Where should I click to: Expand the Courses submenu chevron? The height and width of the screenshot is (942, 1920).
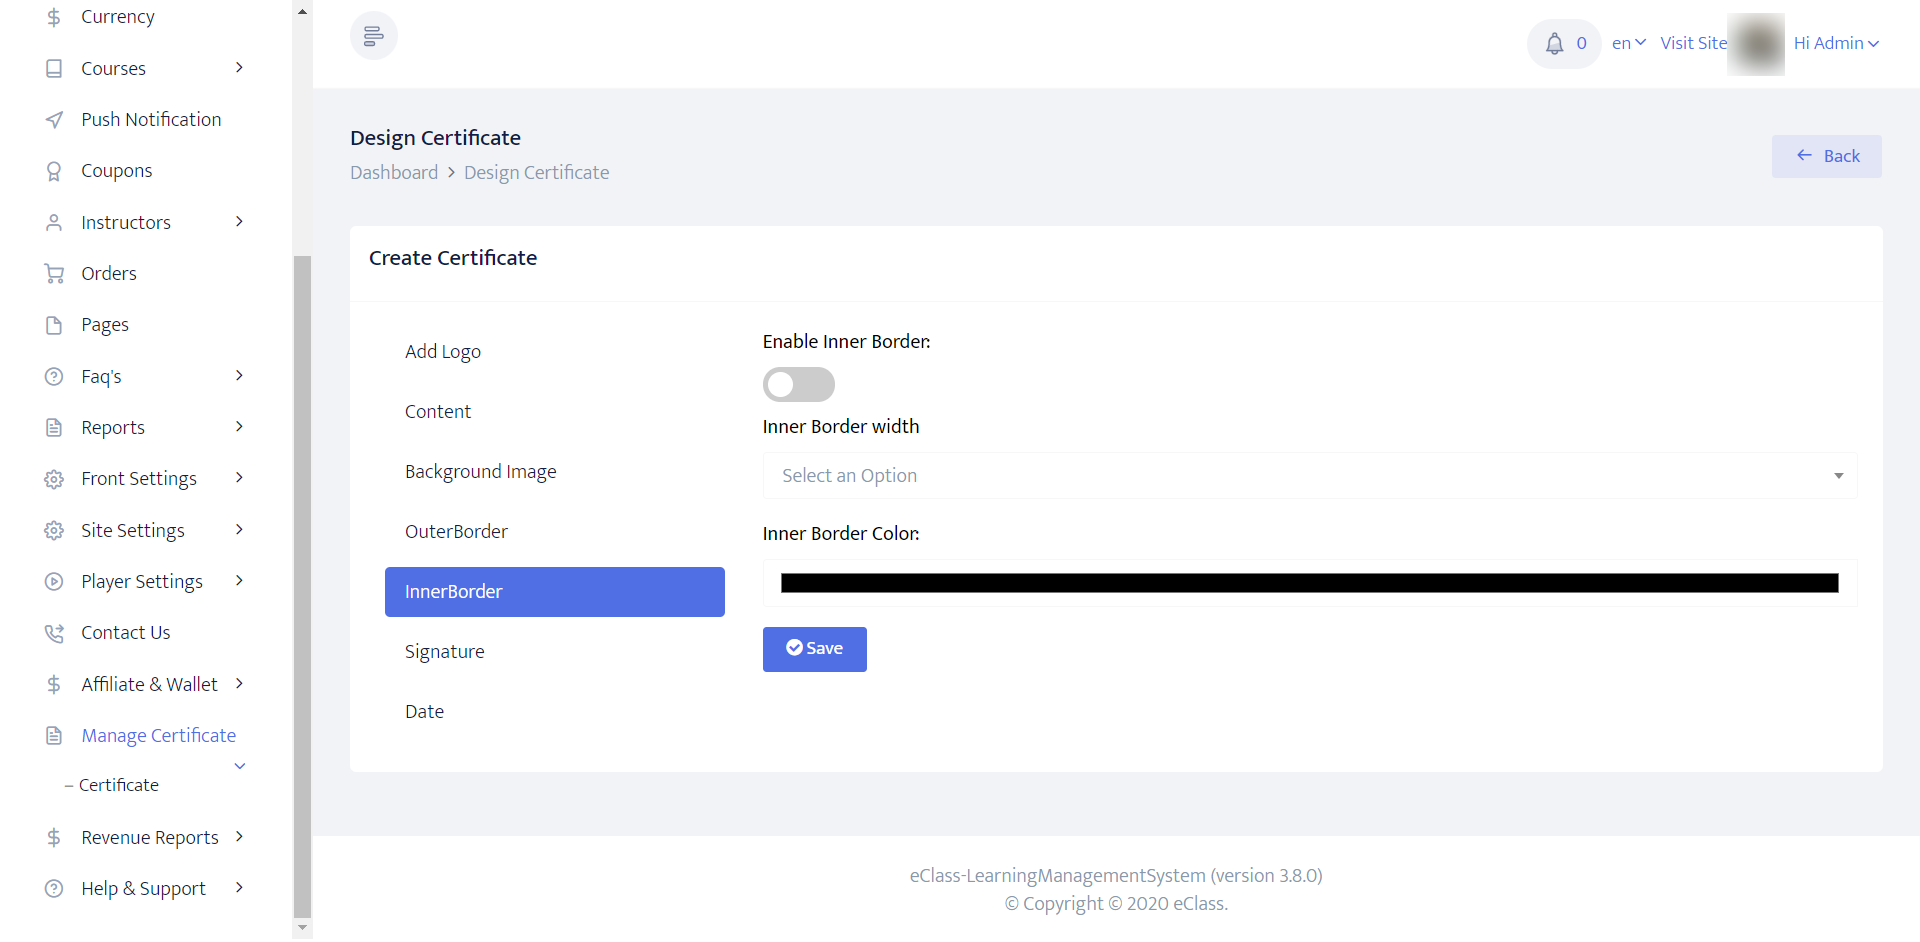(239, 68)
